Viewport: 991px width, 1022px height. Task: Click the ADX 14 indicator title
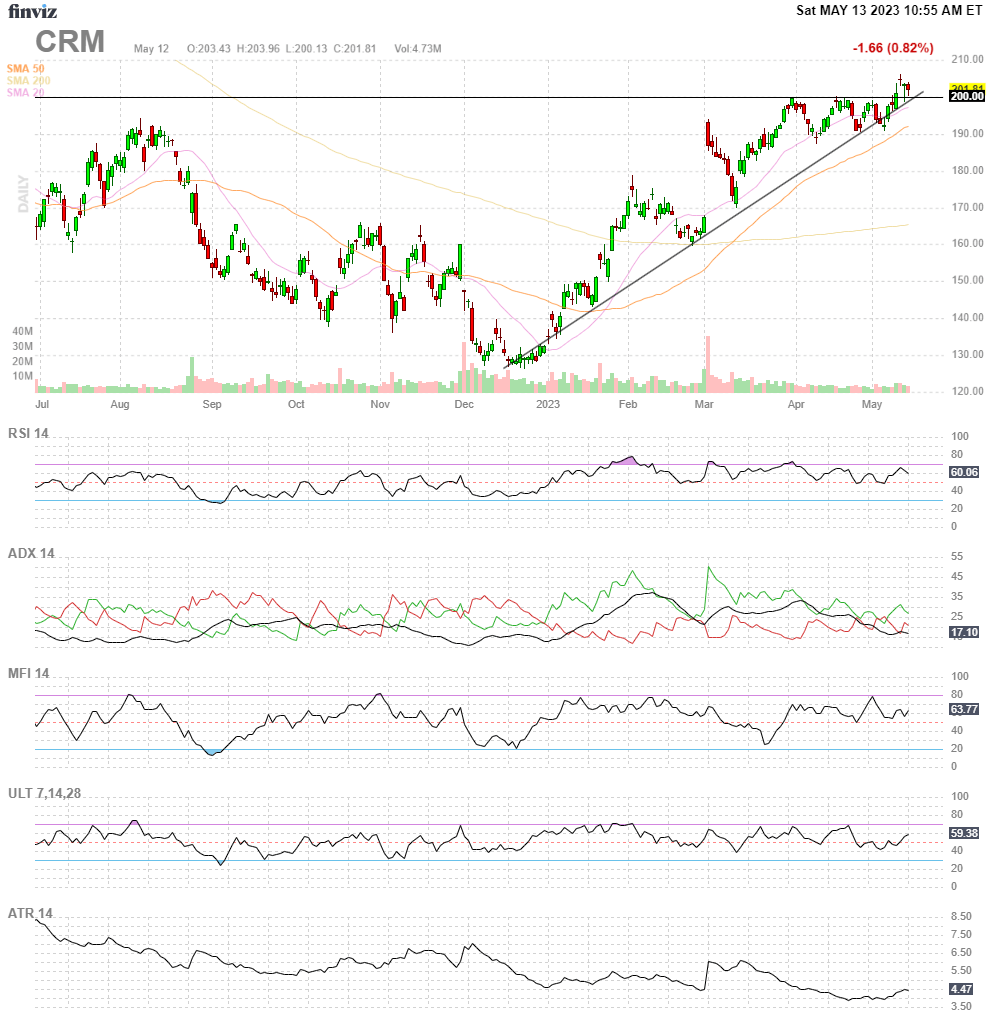[x=31, y=553]
